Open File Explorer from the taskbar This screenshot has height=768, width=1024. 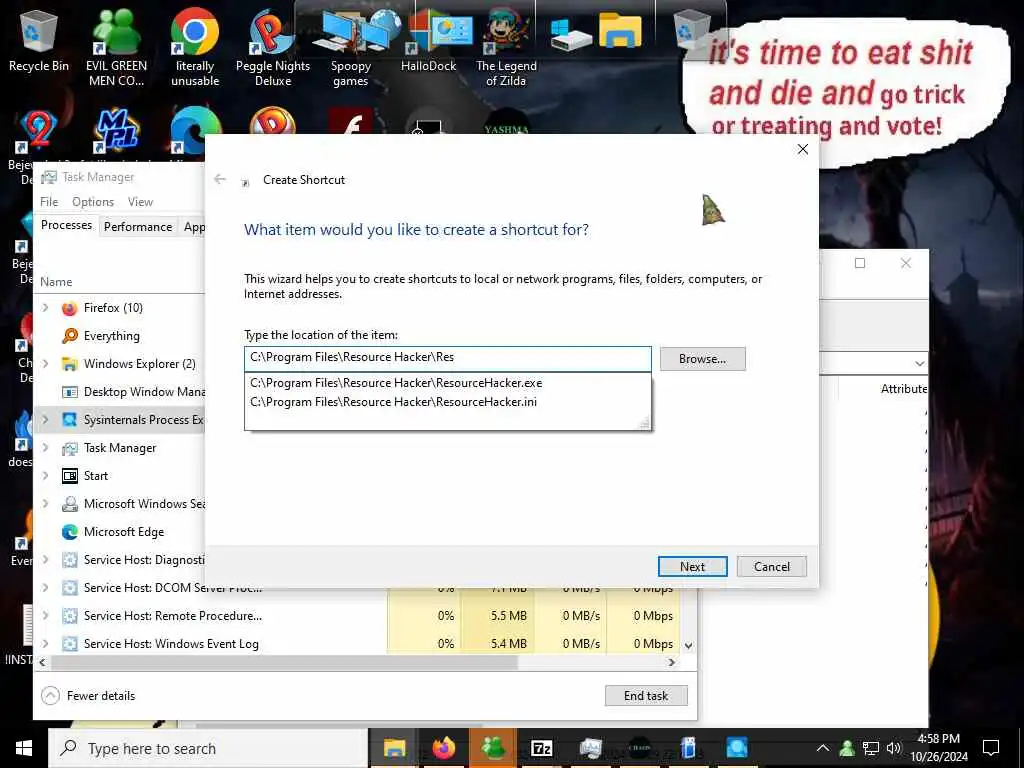pos(394,748)
